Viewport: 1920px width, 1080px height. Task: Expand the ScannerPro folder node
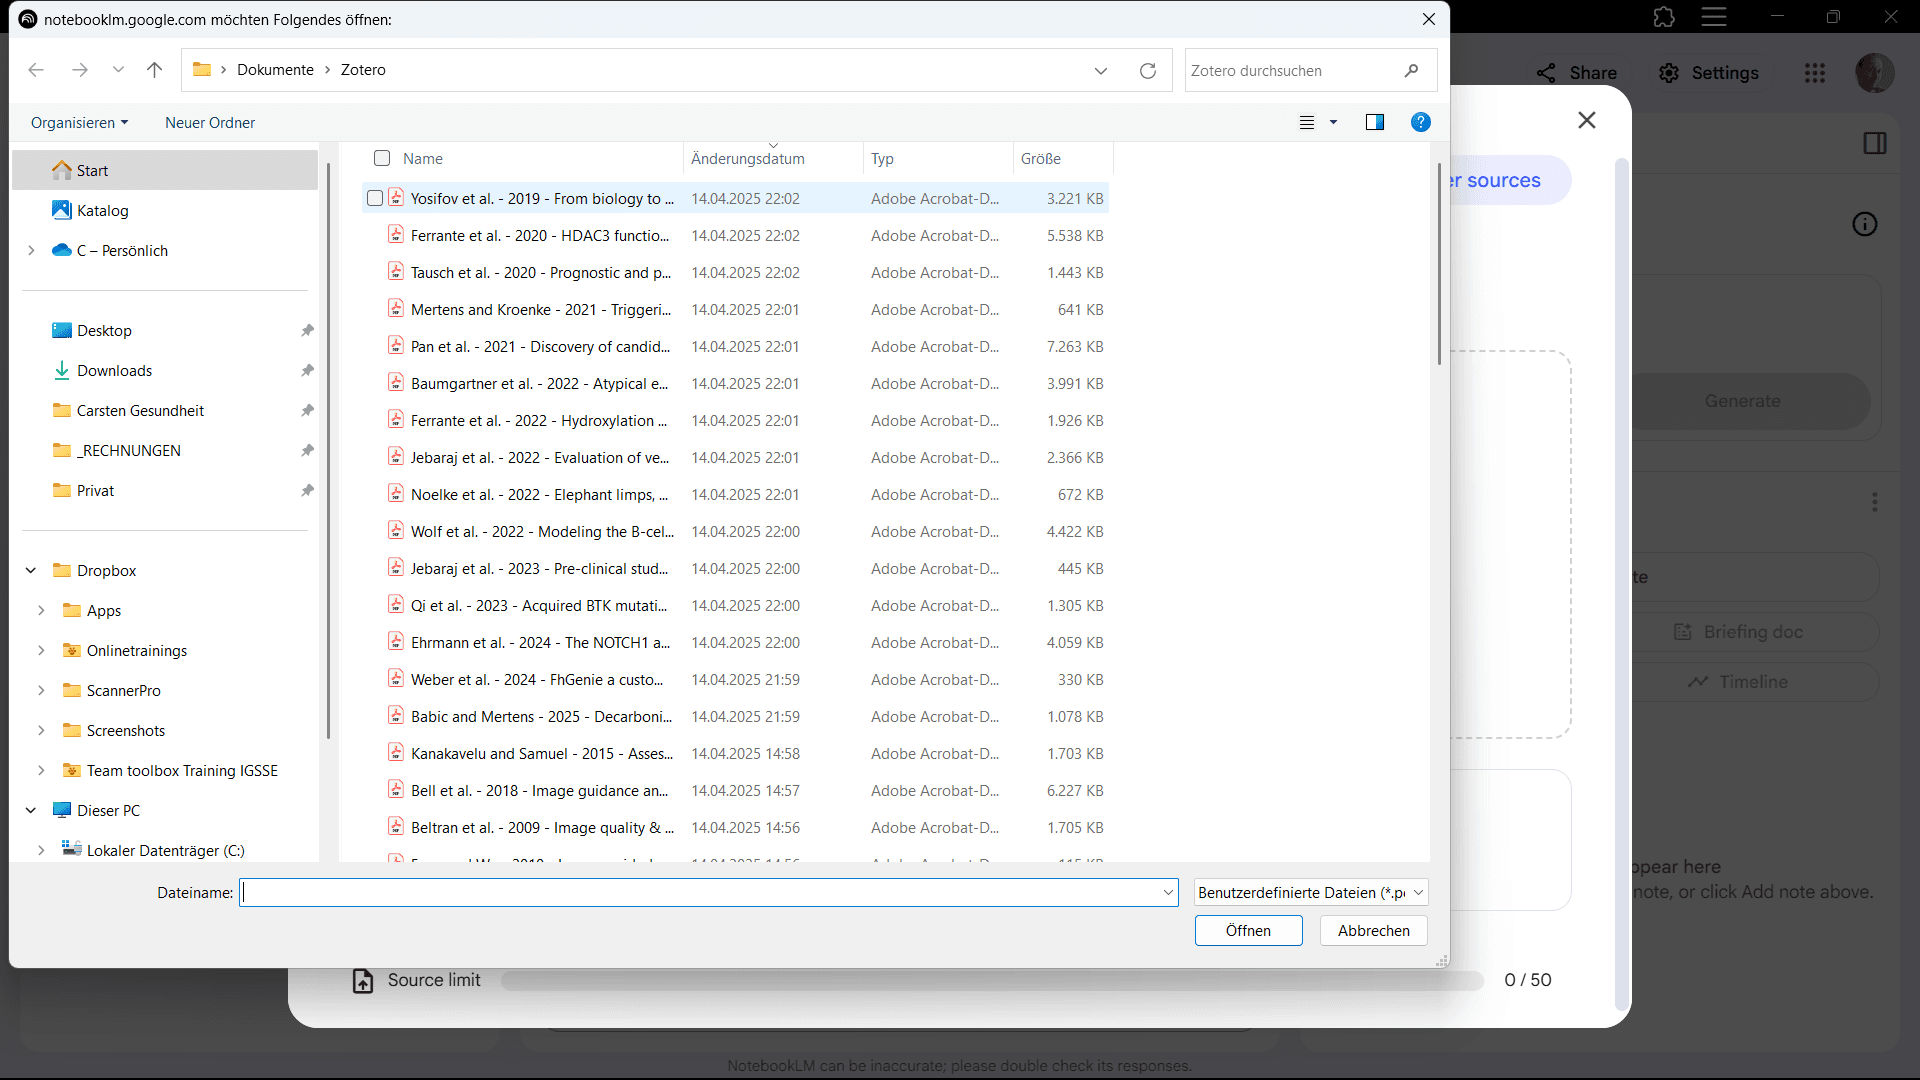coord(41,691)
